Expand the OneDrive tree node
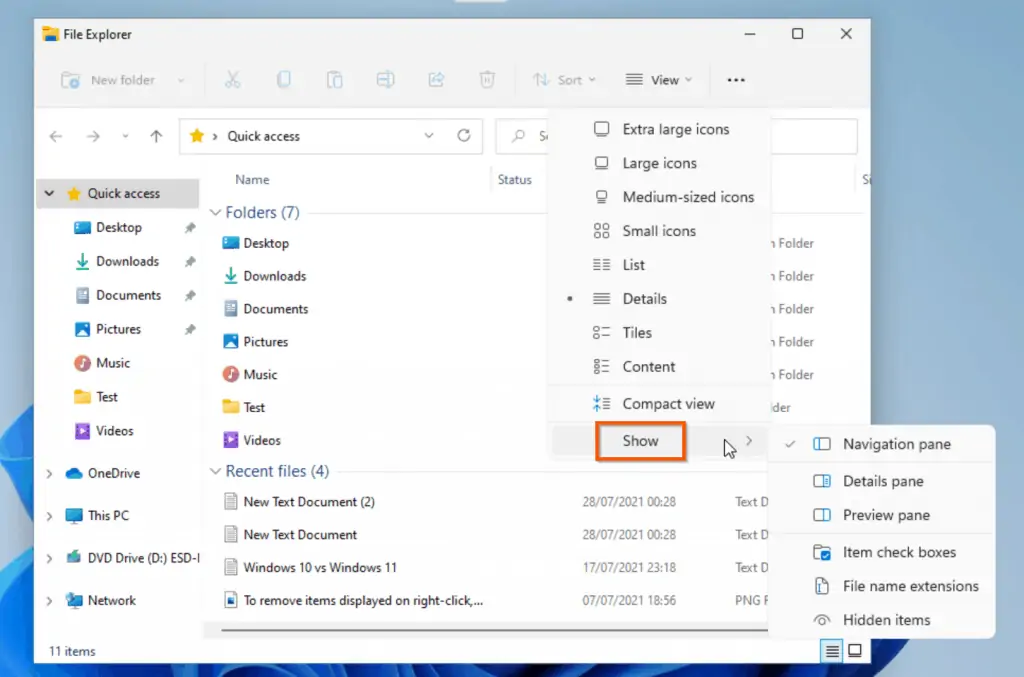1024x677 pixels. [x=49, y=473]
